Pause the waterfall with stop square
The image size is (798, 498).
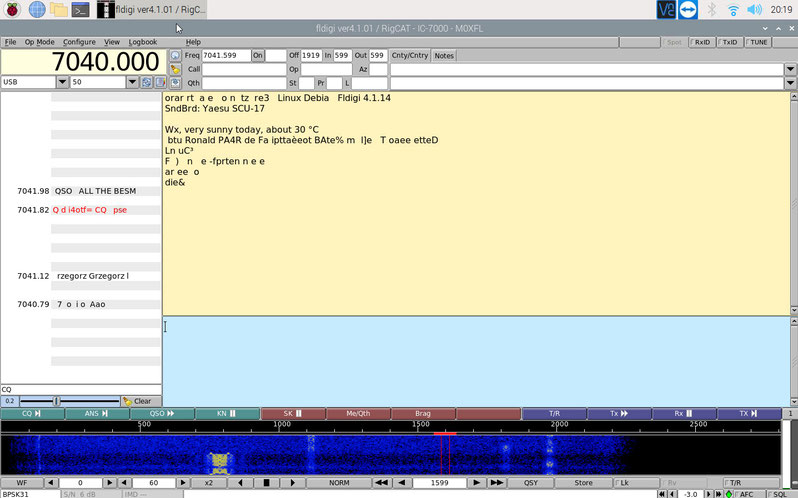point(266,483)
